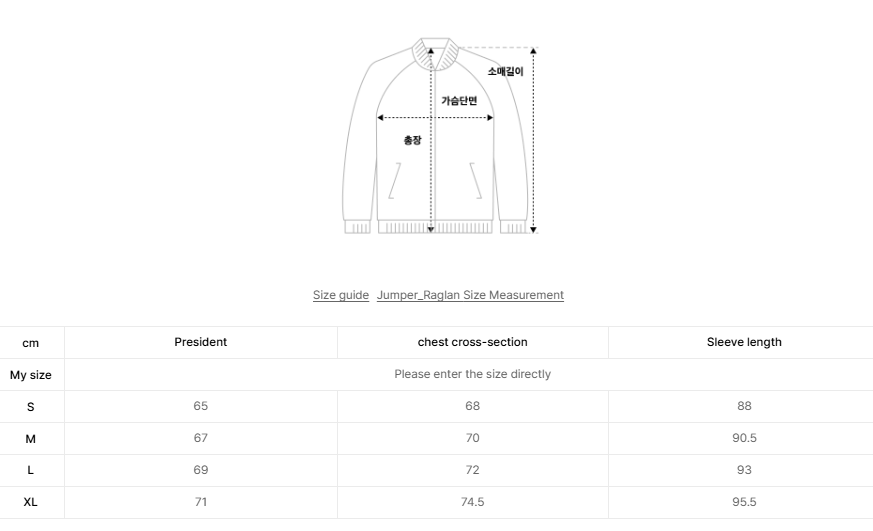873x531 pixels.
Task: Click the cm column header
Action: (31, 343)
